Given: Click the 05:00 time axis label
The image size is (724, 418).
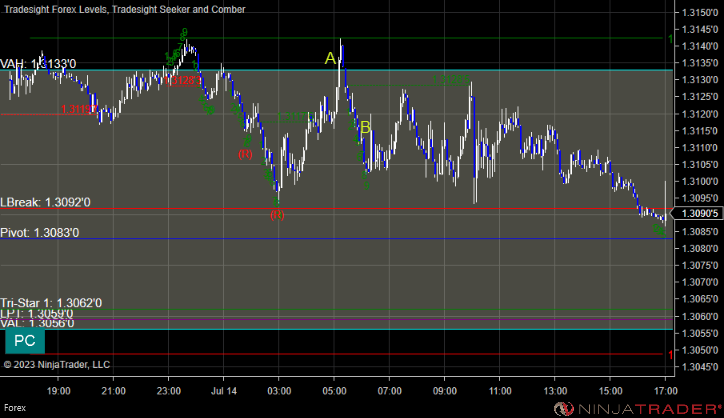Looking at the screenshot, I should (x=334, y=391).
